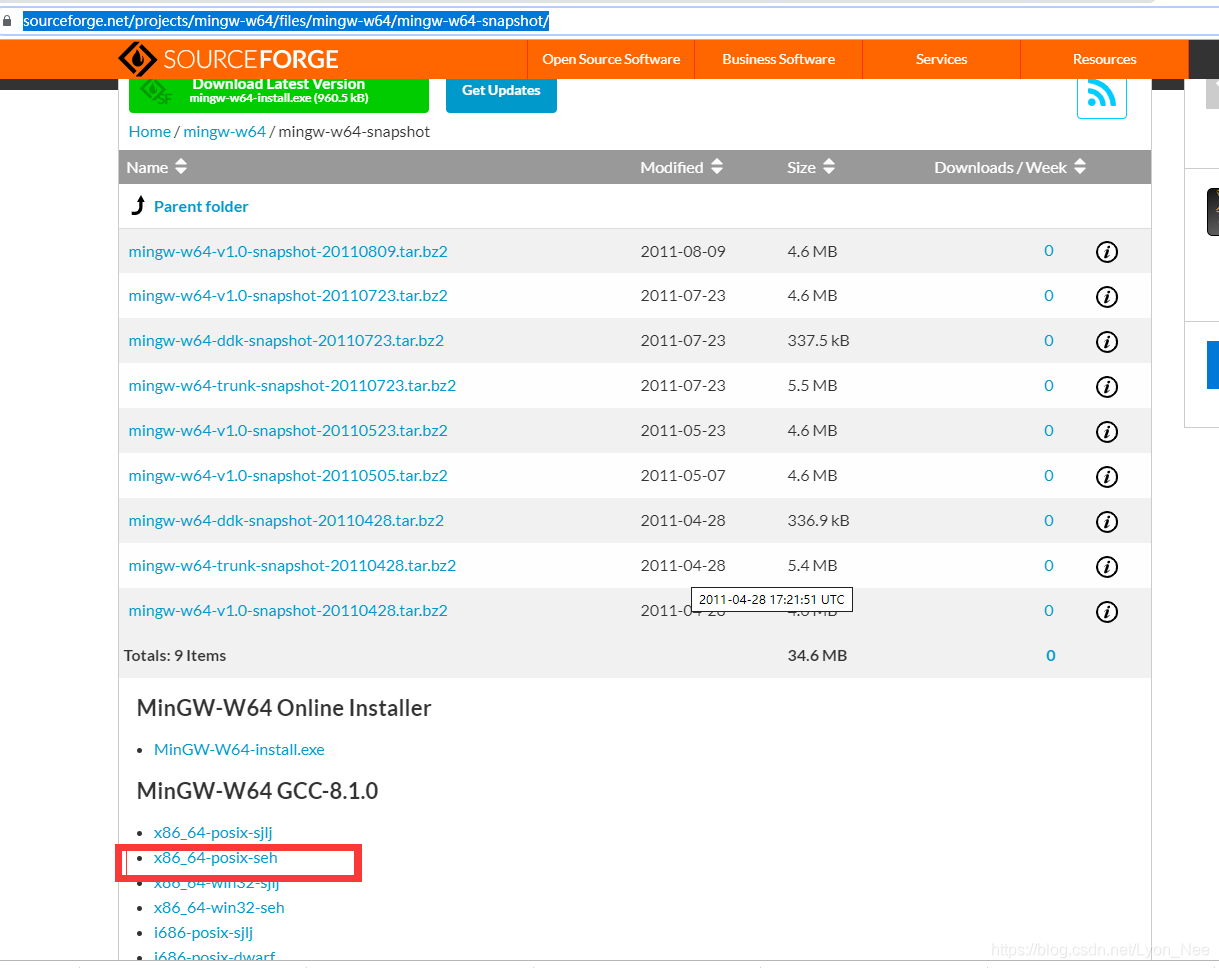The width and height of the screenshot is (1219, 968).
Task: Go to mingw-w64 breadcrumb
Action: point(225,131)
